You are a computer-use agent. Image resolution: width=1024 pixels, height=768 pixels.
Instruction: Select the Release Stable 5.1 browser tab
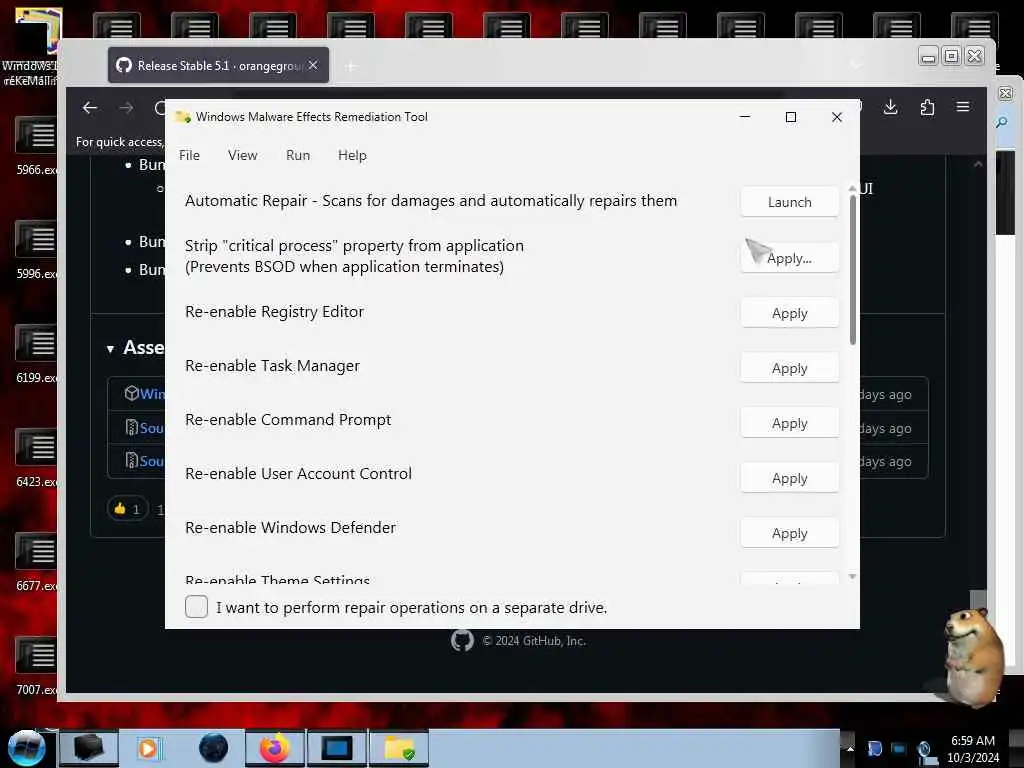218,65
